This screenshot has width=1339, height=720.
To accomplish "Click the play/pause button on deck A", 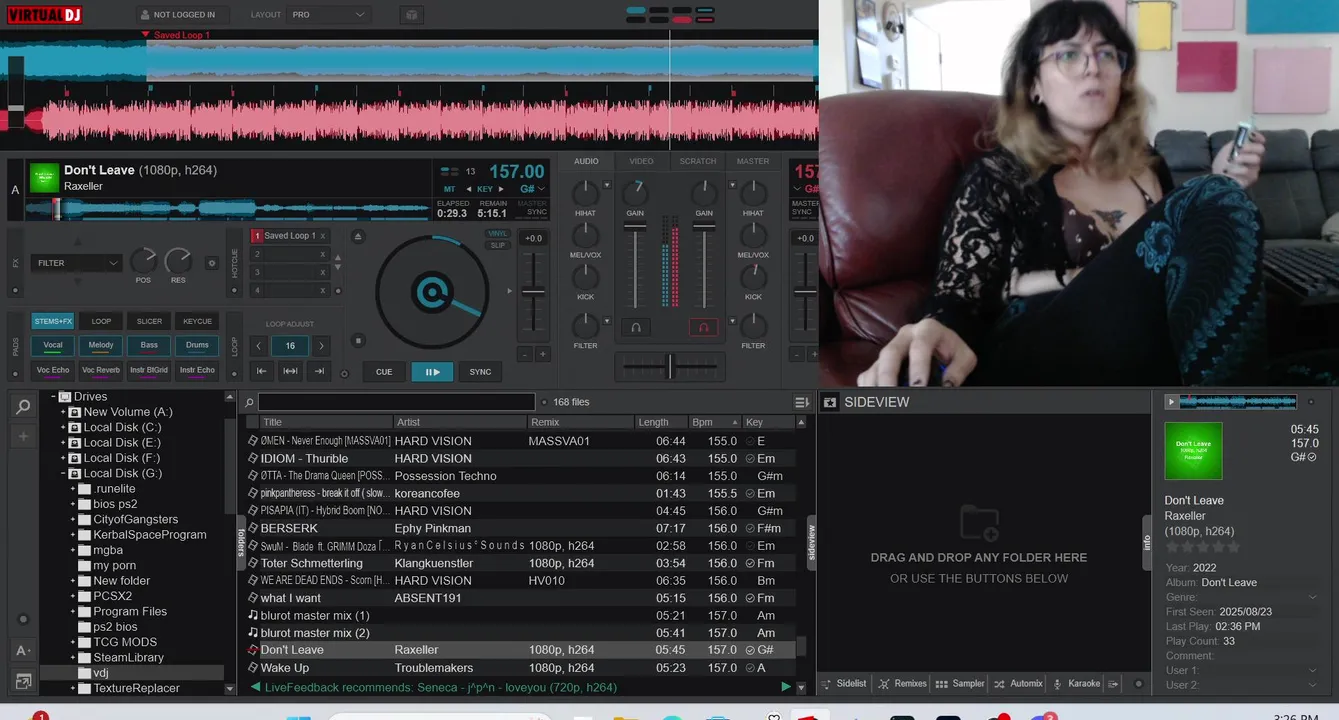I will coord(432,372).
